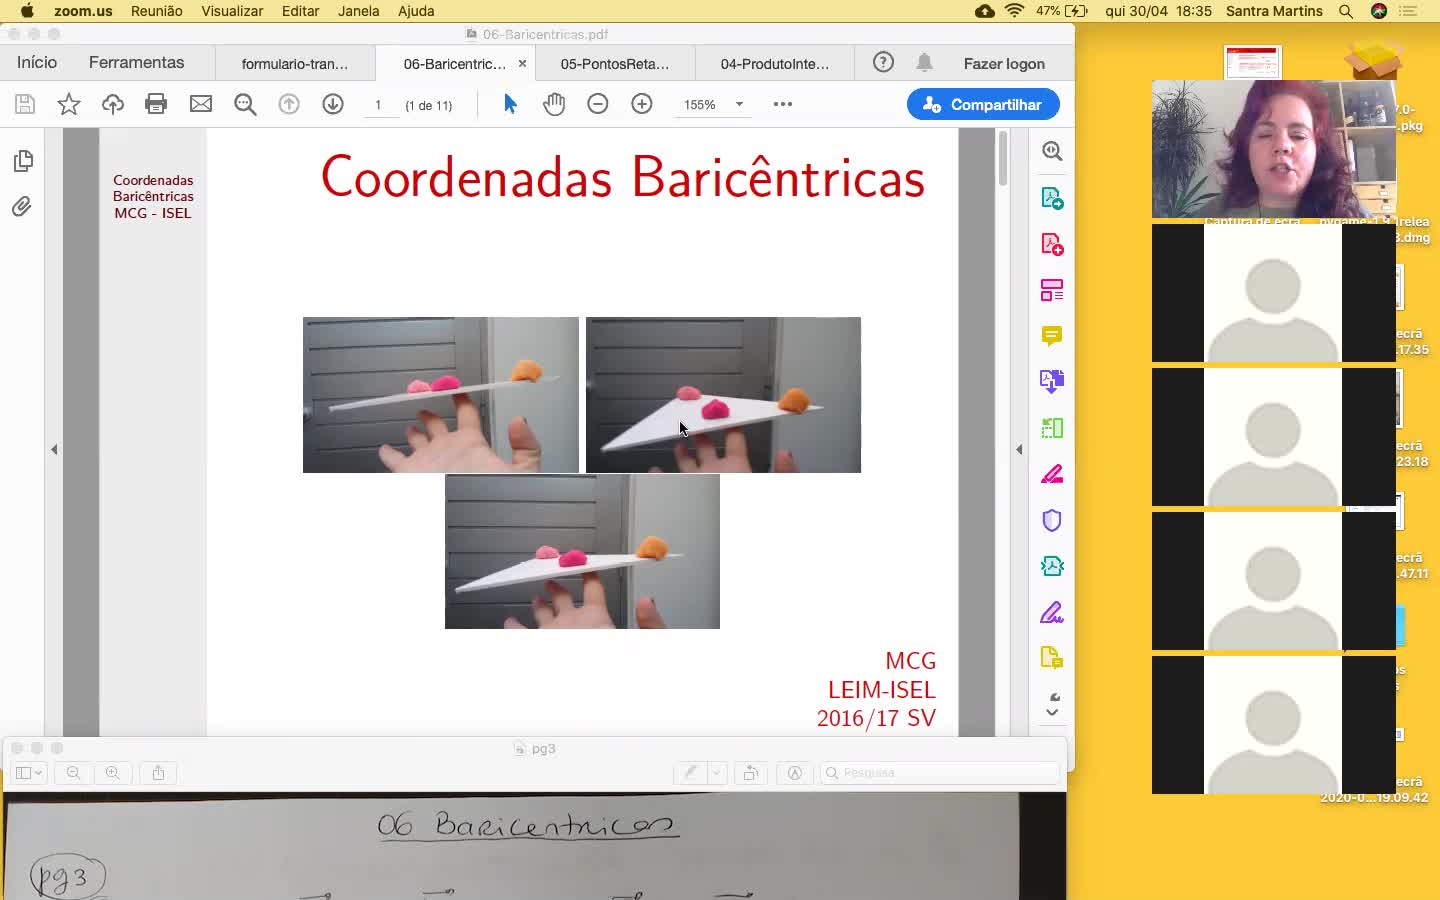The height and width of the screenshot is (900, 1440).
Task: Click the markup pen icon in pg3 window
Action: [690, 772]
